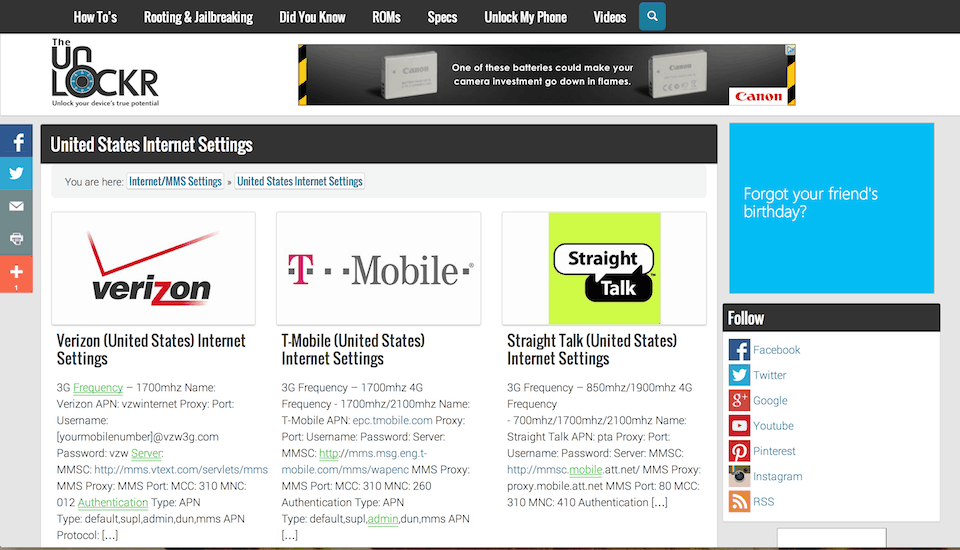This screenshot has width=960, height=550.
Task: Click RSS text link in Follow panel
Action: click(x=763, y=502)
